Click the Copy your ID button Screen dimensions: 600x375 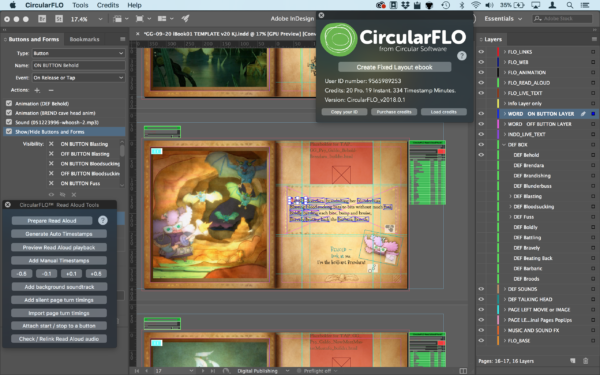coord(344,112)
